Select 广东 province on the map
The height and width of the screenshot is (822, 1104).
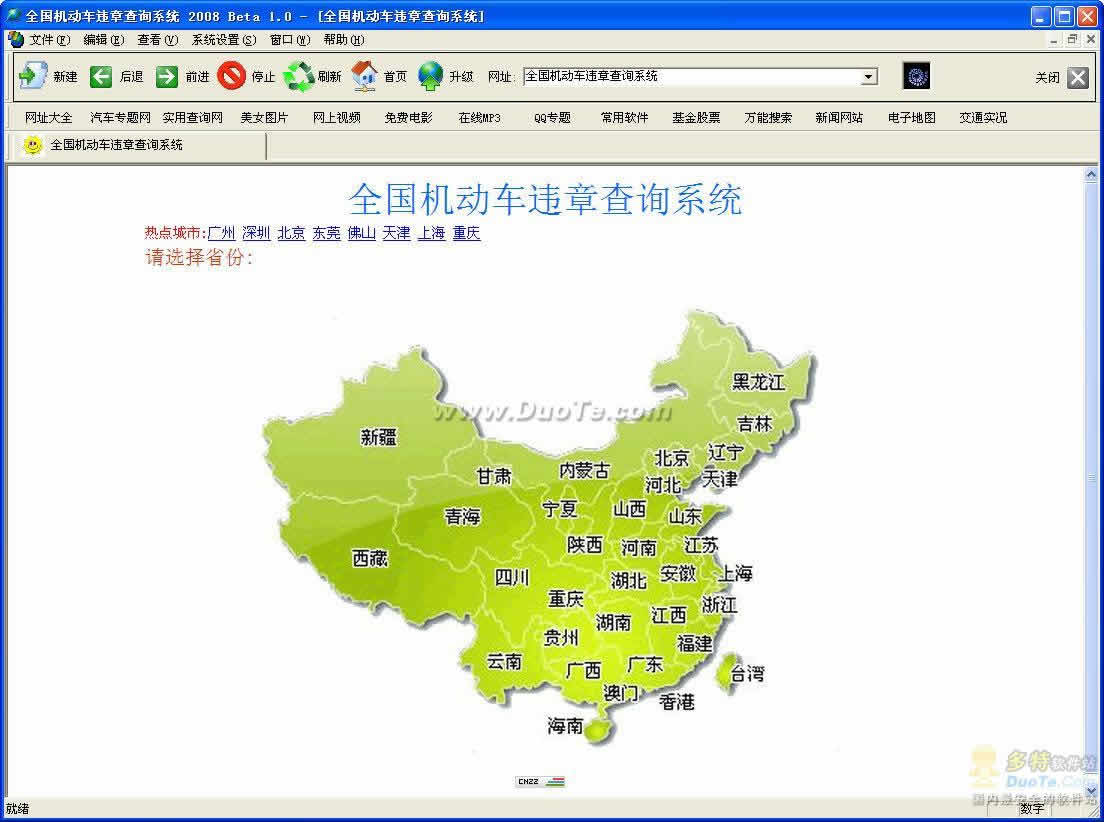tap(645, 664)
